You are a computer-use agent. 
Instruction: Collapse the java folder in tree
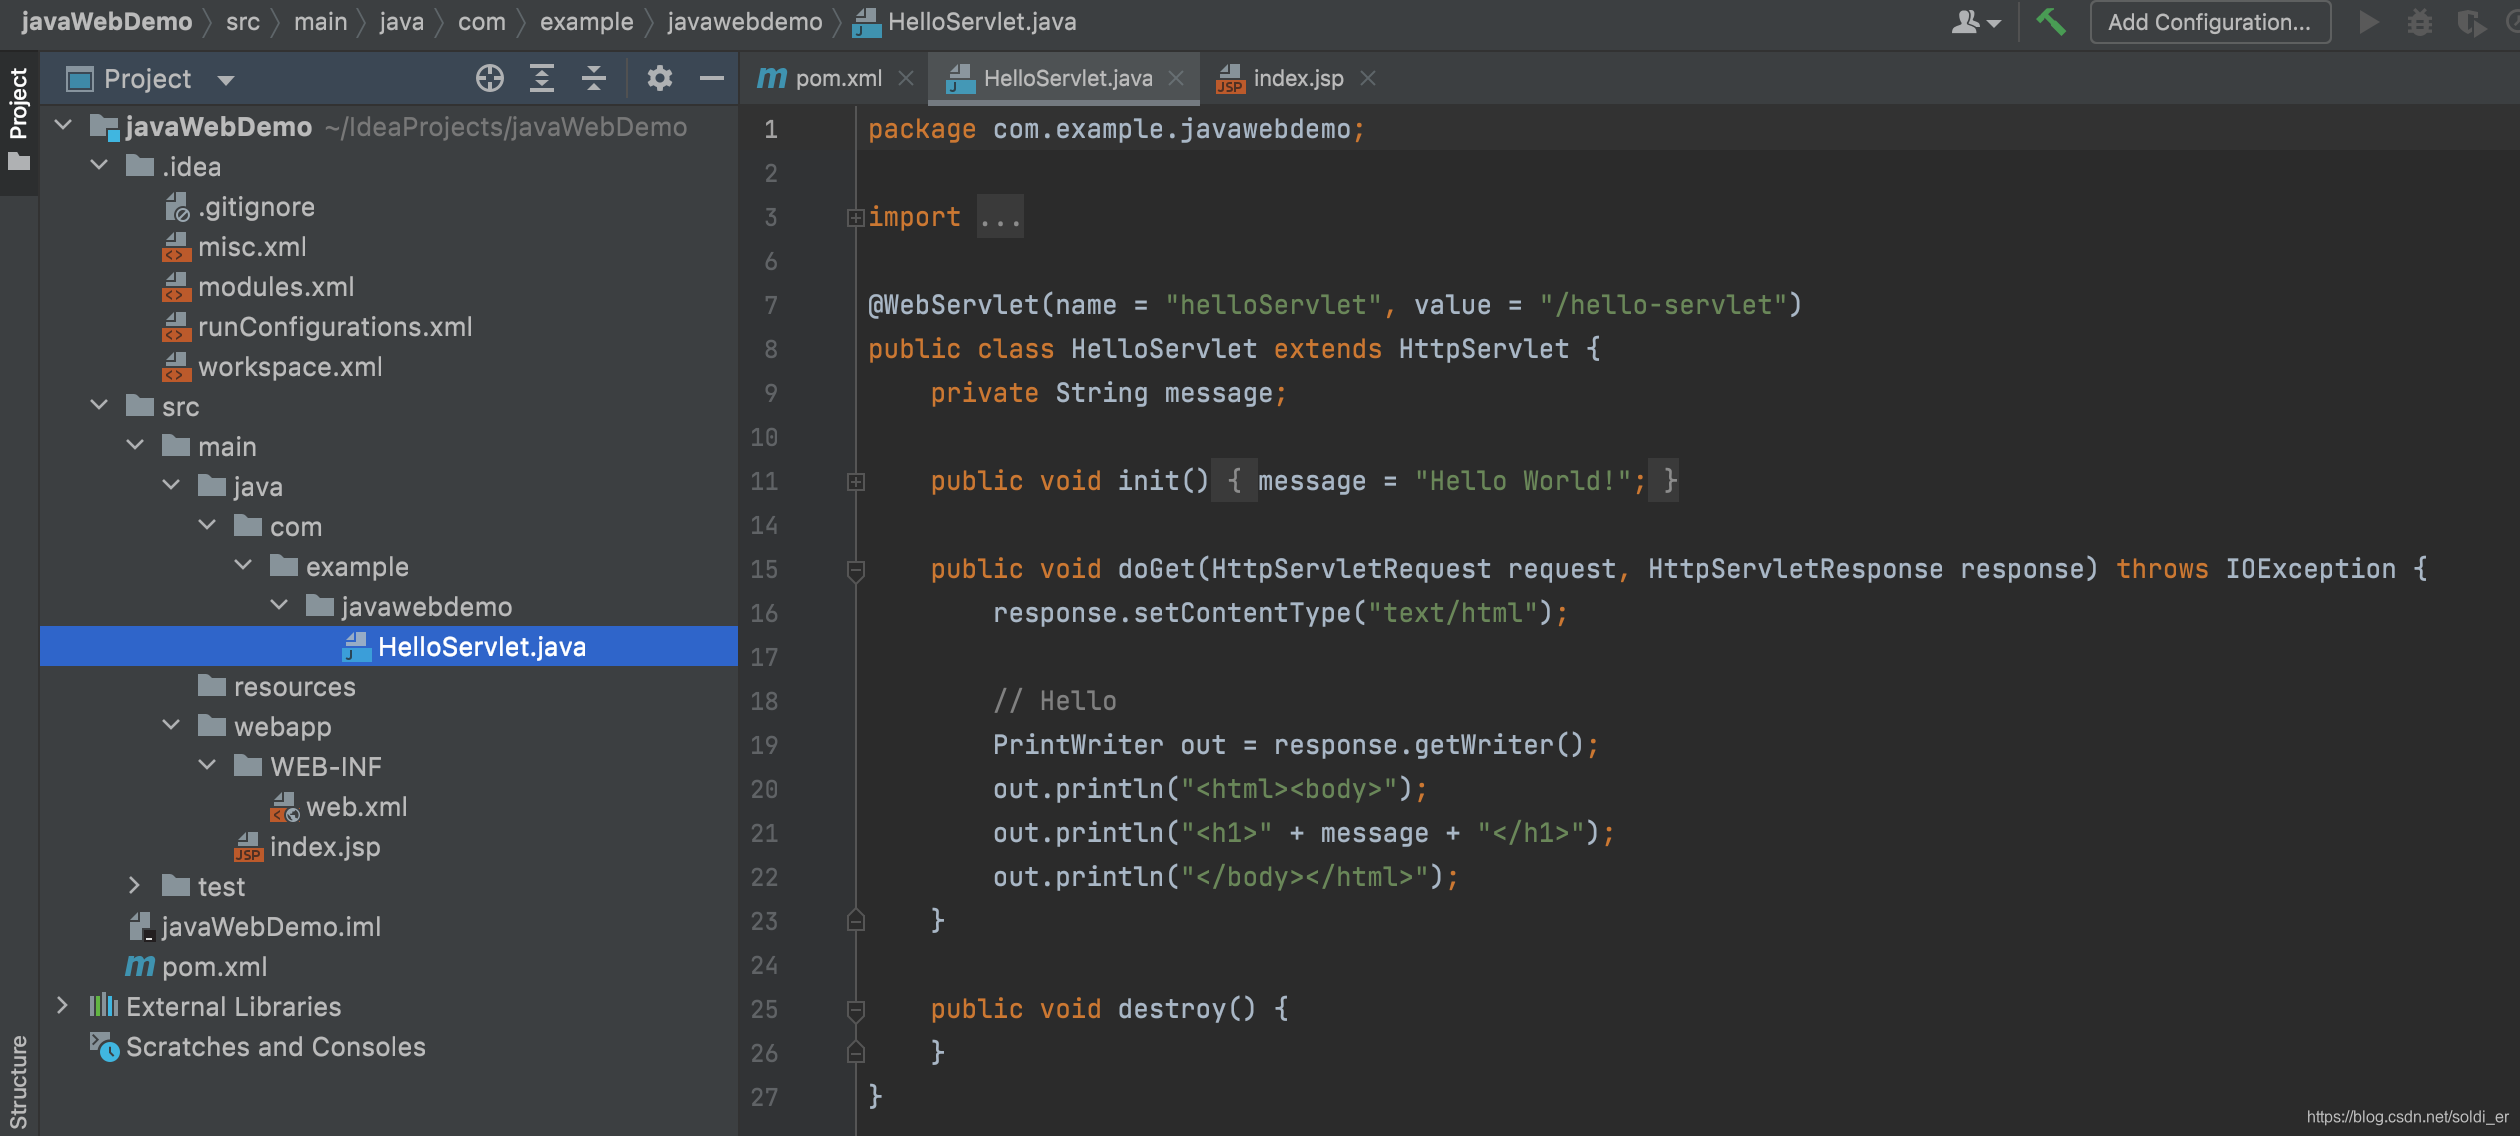171,486
